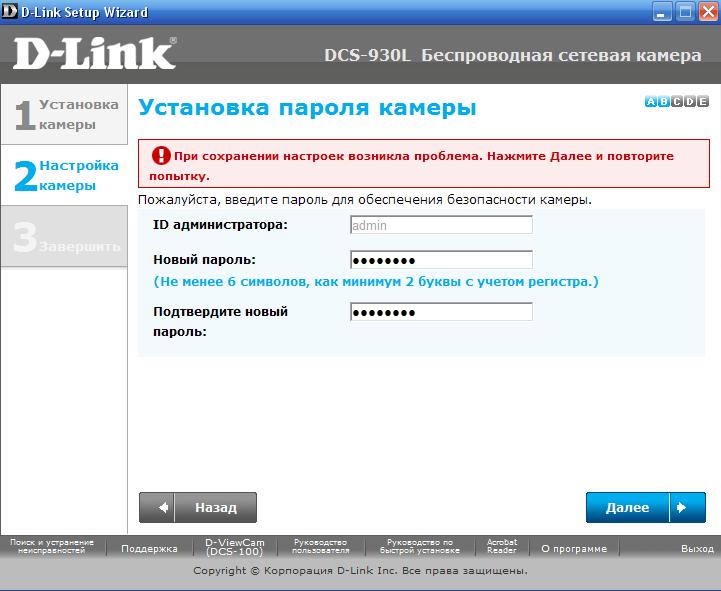721x591 pixels.
Task: Open the Поддержка link
Action: coord(149,548)
